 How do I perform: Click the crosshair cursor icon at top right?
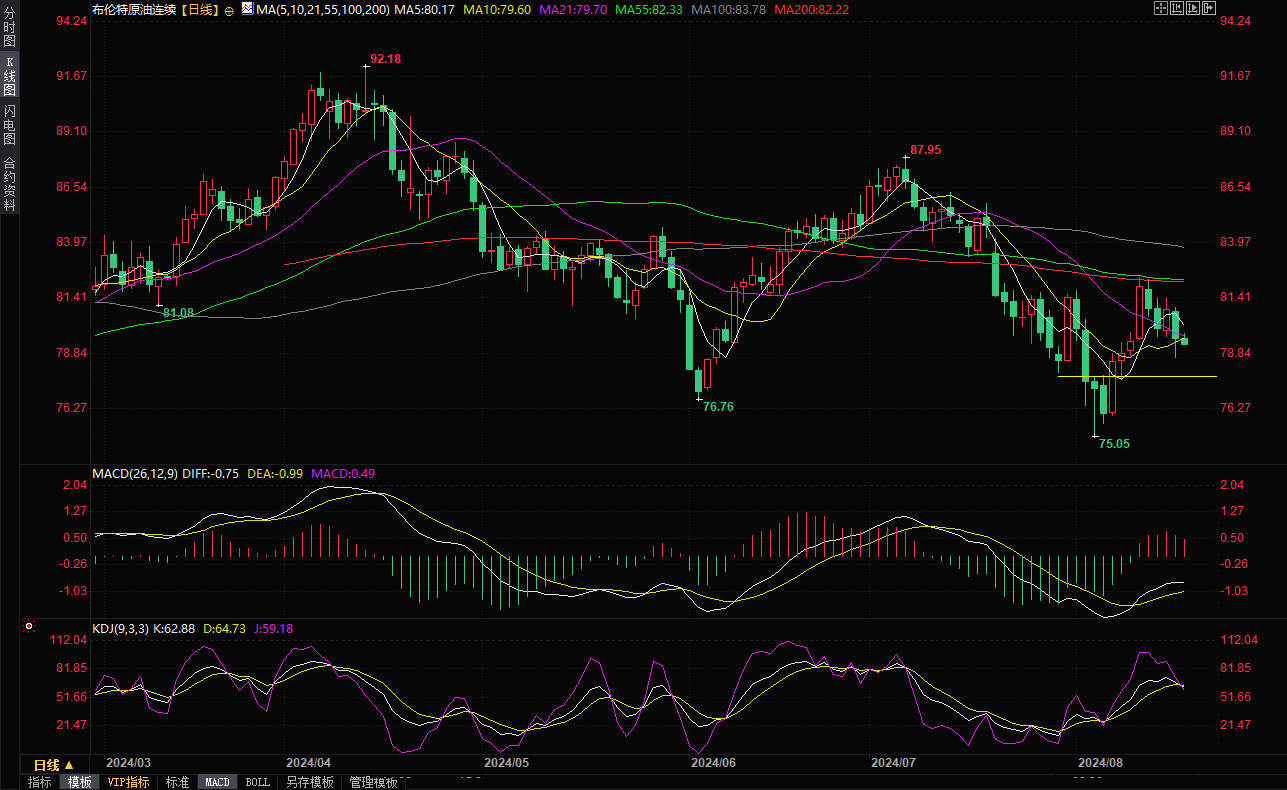point(1161,8)
